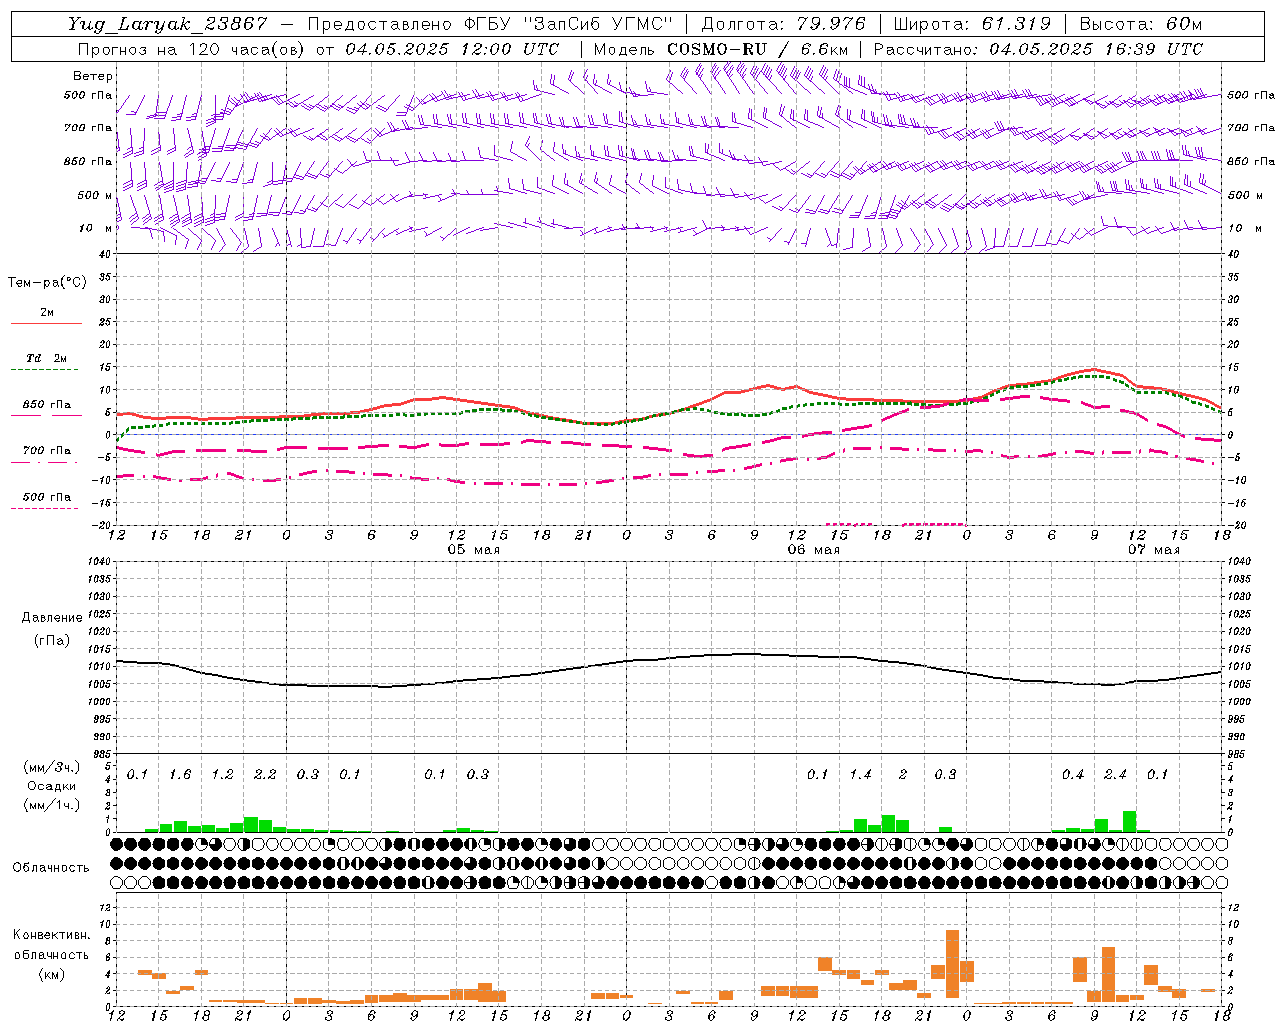Click the dashed line sample under '500 гПа' legend
Viewport: 1280px width, 1024px height.
[x=45, y=509]
